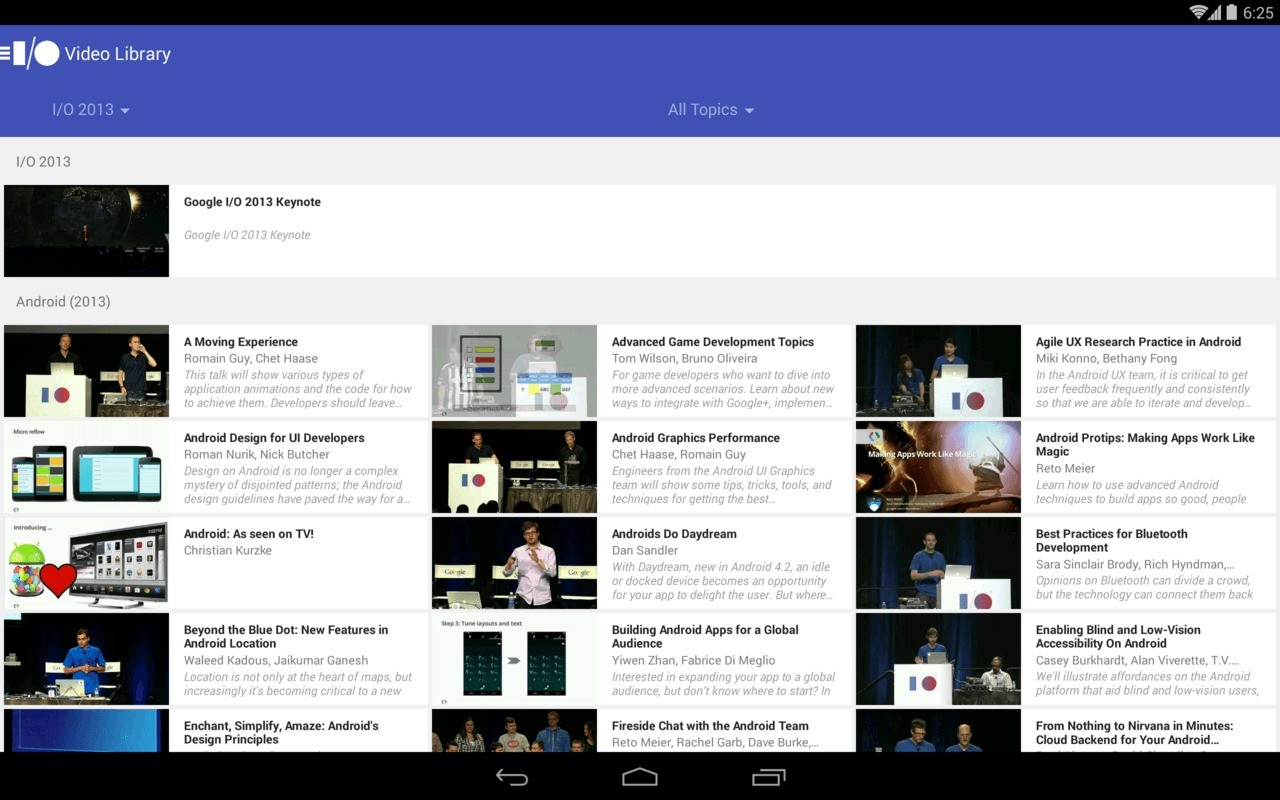Select the Video Library title
The image size is (1280, 800).
click(118, 54)
